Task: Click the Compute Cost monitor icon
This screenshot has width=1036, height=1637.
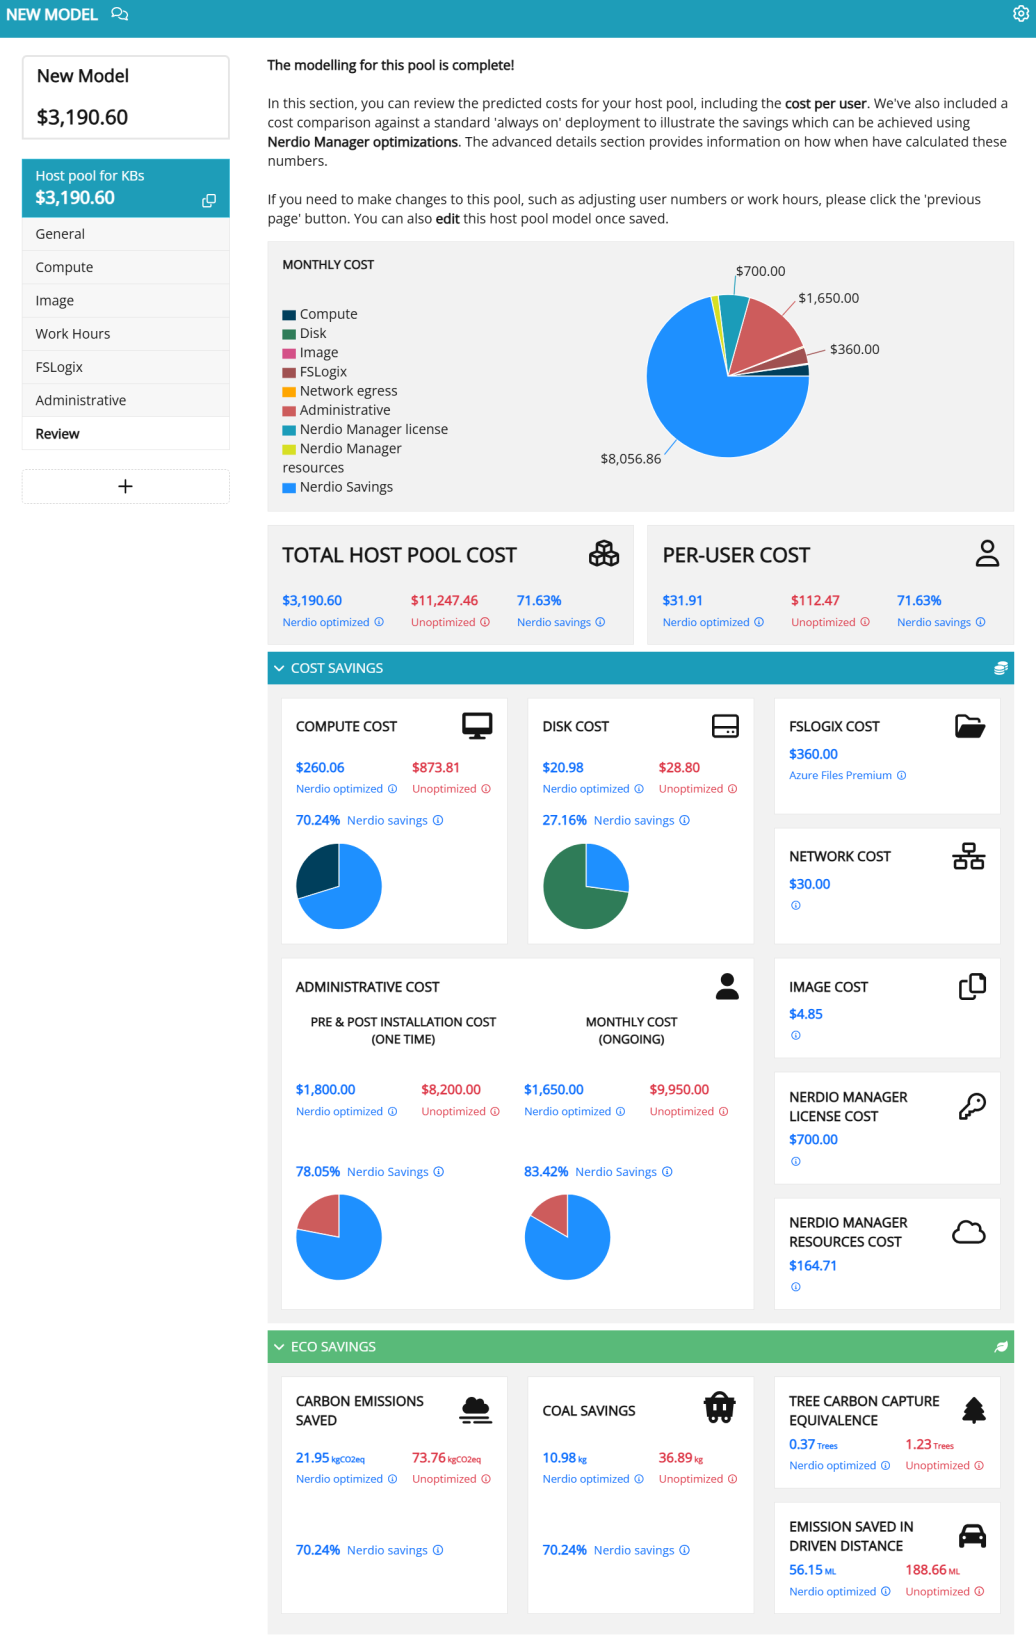Action: [477, 726]
